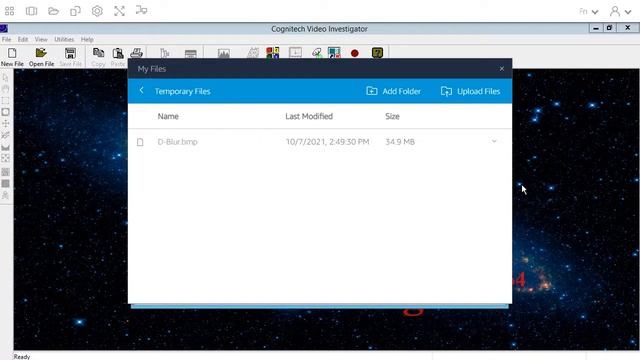Viewport: 640px width, 360px height.
Task: Click the 10/7/2021, 2:49:30 PM date
Action: [x=327, y=142]
